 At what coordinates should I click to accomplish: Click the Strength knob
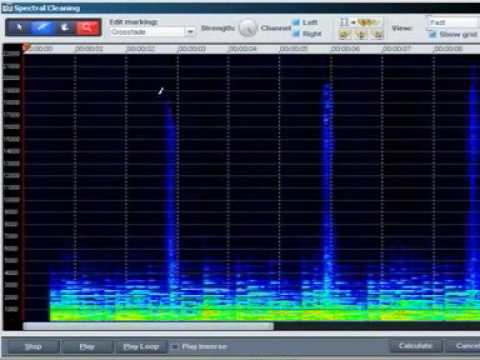coord(248,28)
